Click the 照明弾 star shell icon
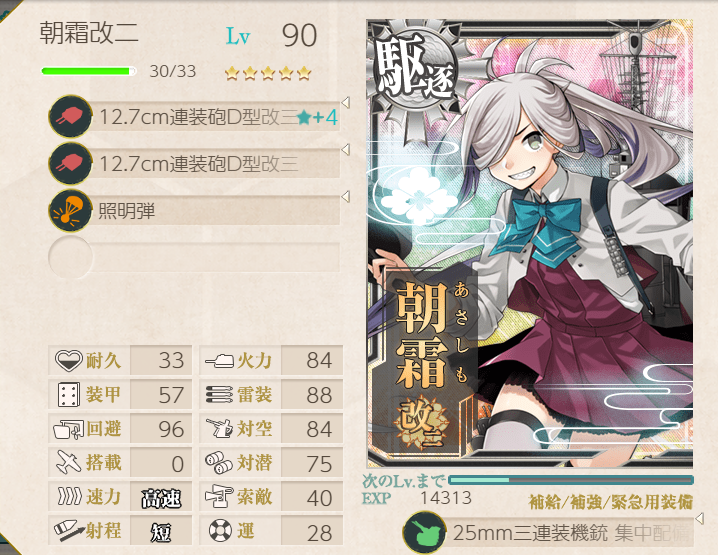 (70, 211)
